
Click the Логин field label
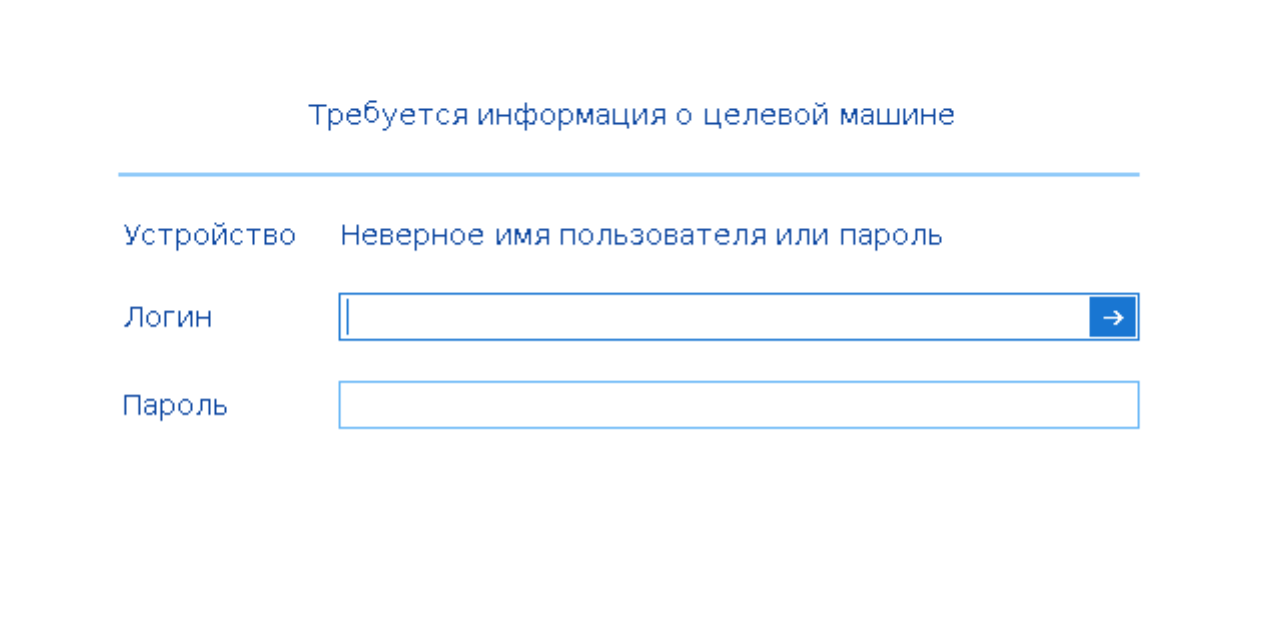click(167, 317)
